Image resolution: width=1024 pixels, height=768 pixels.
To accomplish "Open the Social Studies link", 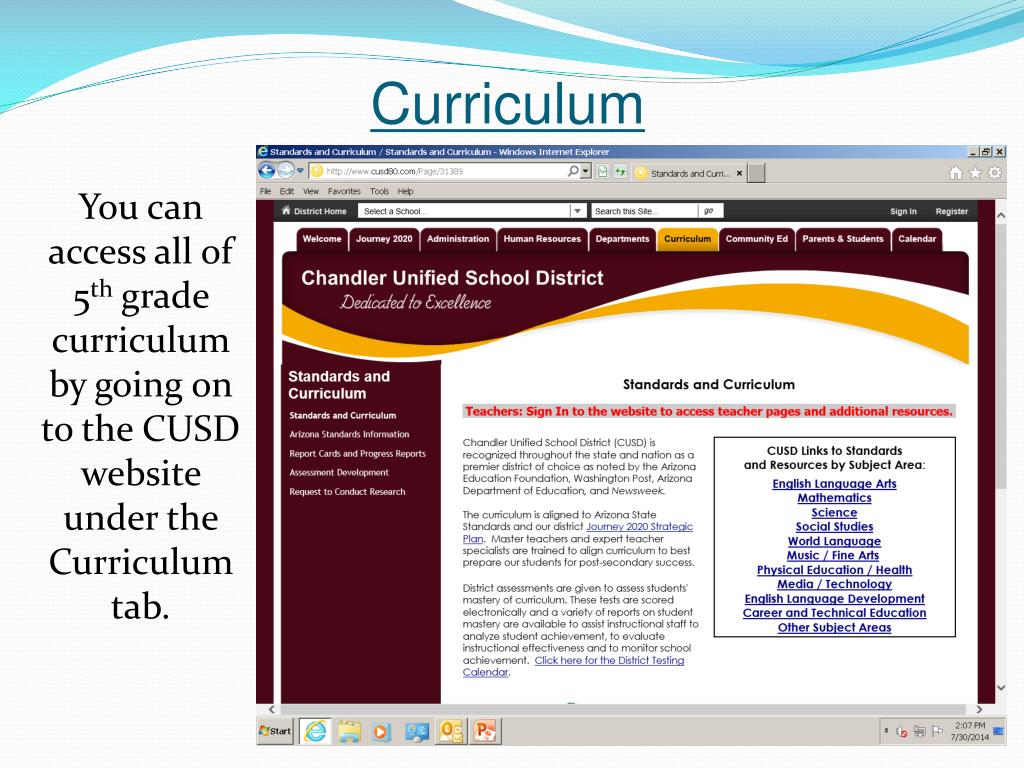I will [835, 527].
